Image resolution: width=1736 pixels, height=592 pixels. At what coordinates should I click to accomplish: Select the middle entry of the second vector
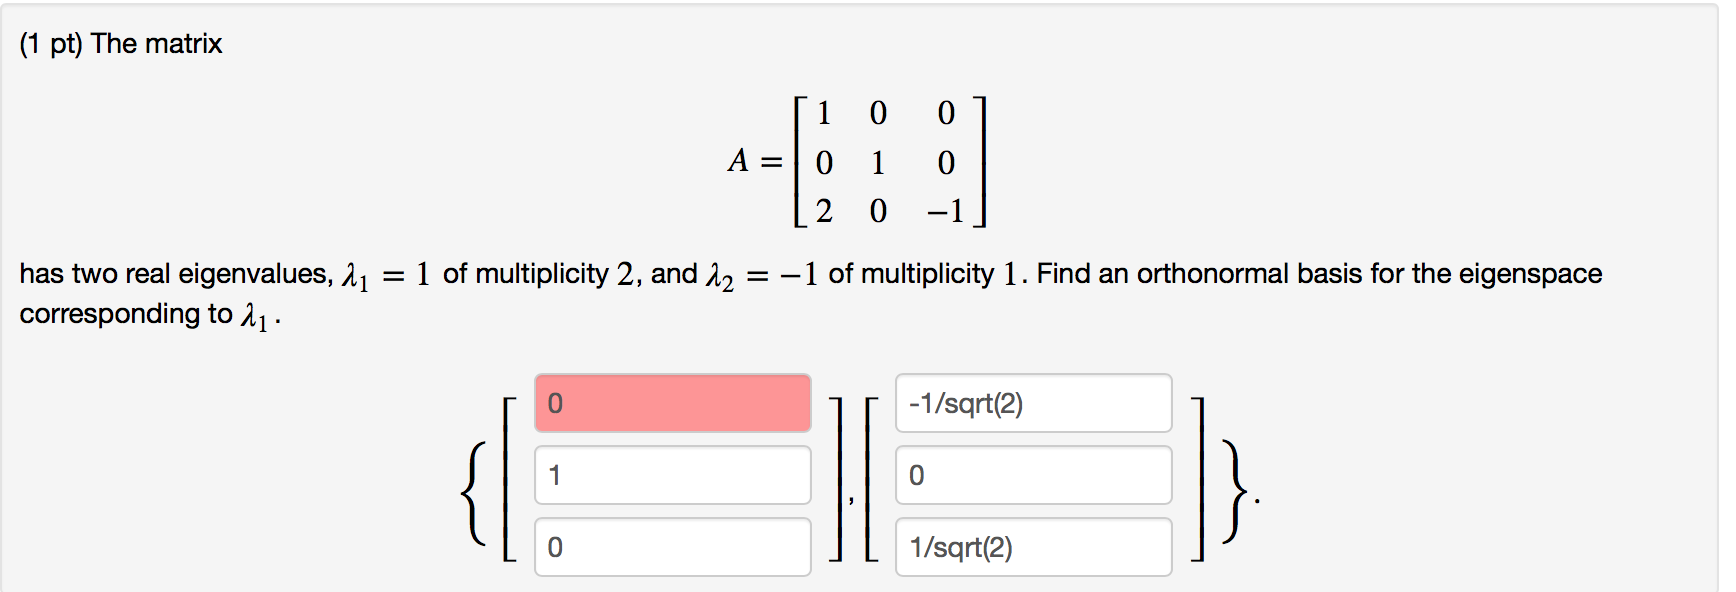click(1032, 475)
